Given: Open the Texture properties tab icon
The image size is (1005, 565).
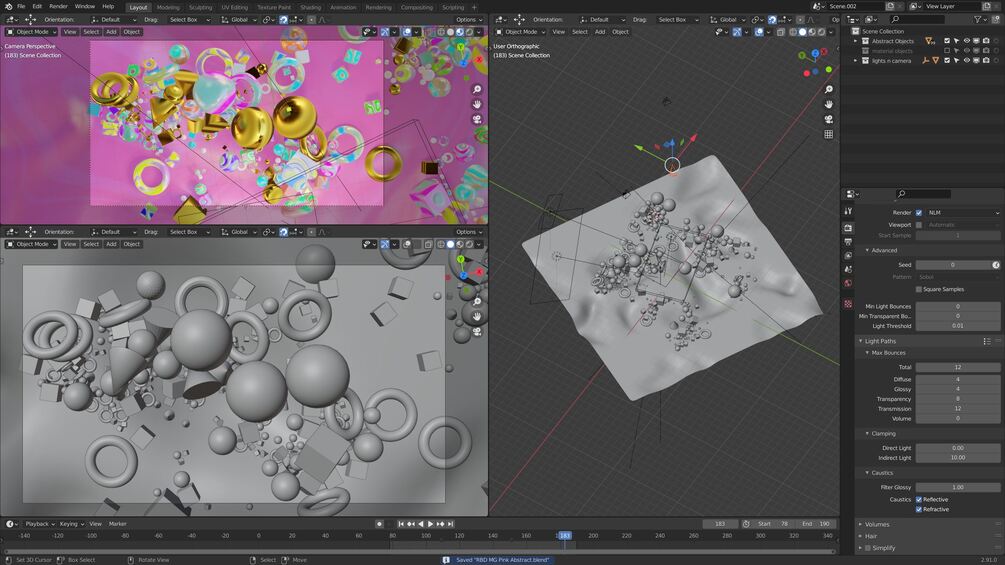Looking at the screenshot, I should [848, 304].
